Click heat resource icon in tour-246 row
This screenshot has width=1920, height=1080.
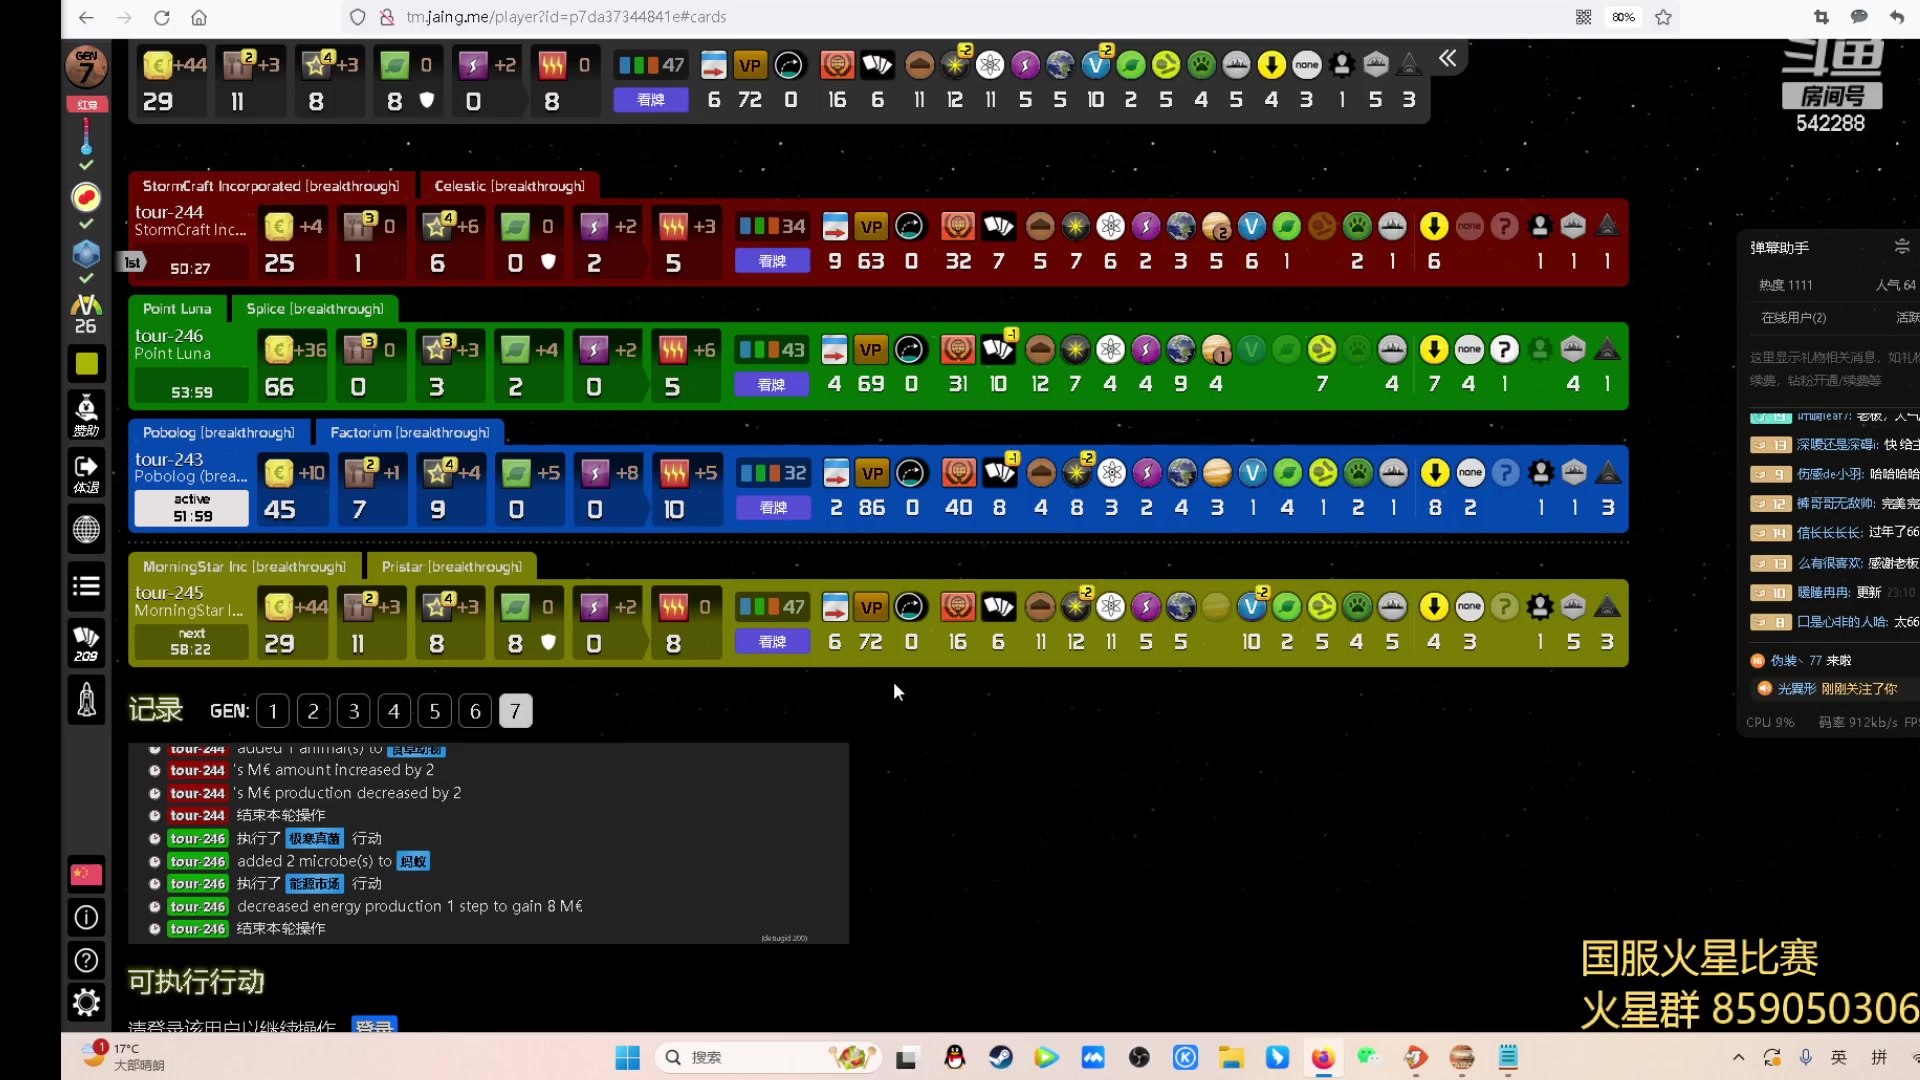(673, 350)
